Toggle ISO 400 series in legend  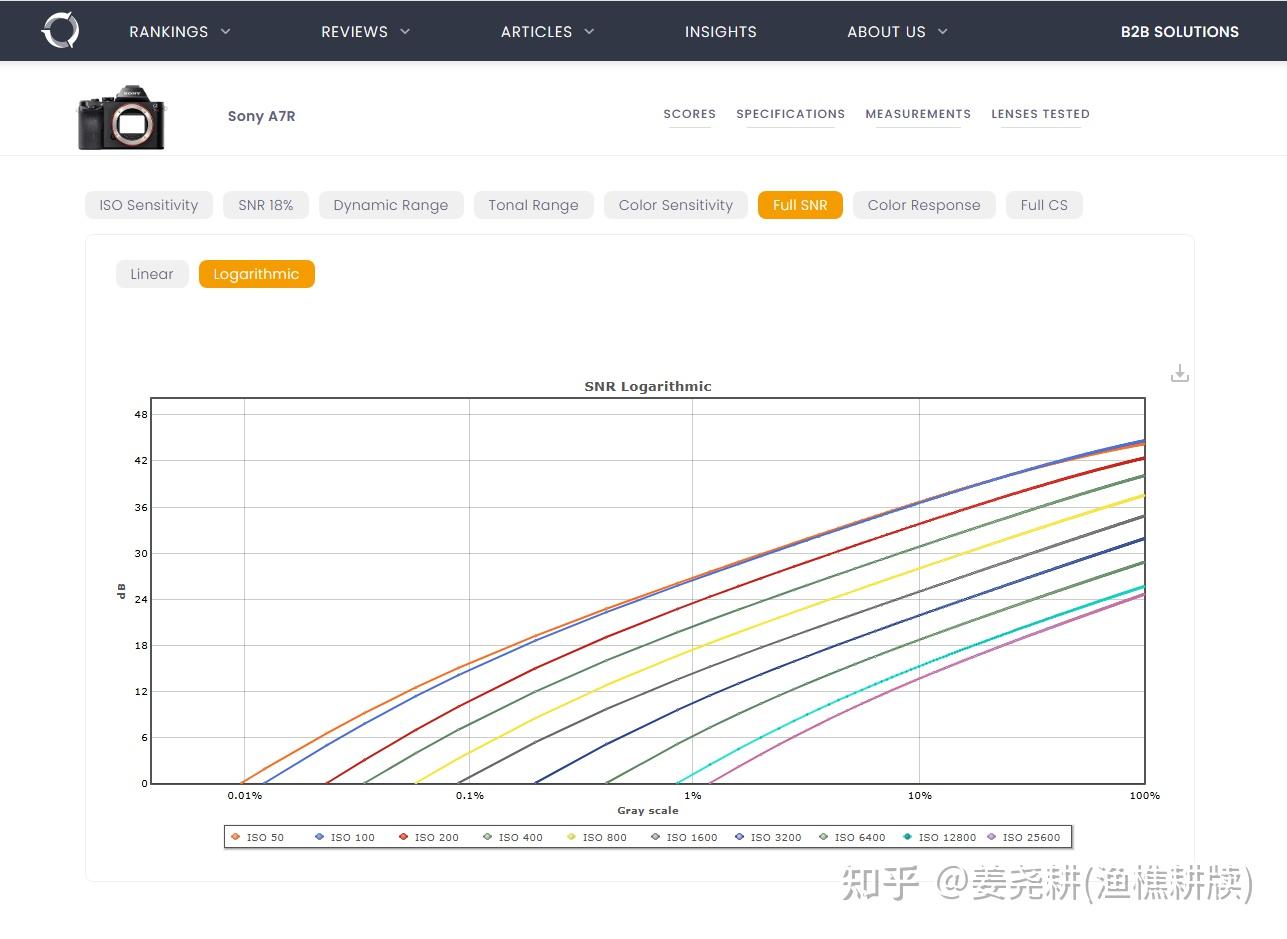tap(513, 837)
